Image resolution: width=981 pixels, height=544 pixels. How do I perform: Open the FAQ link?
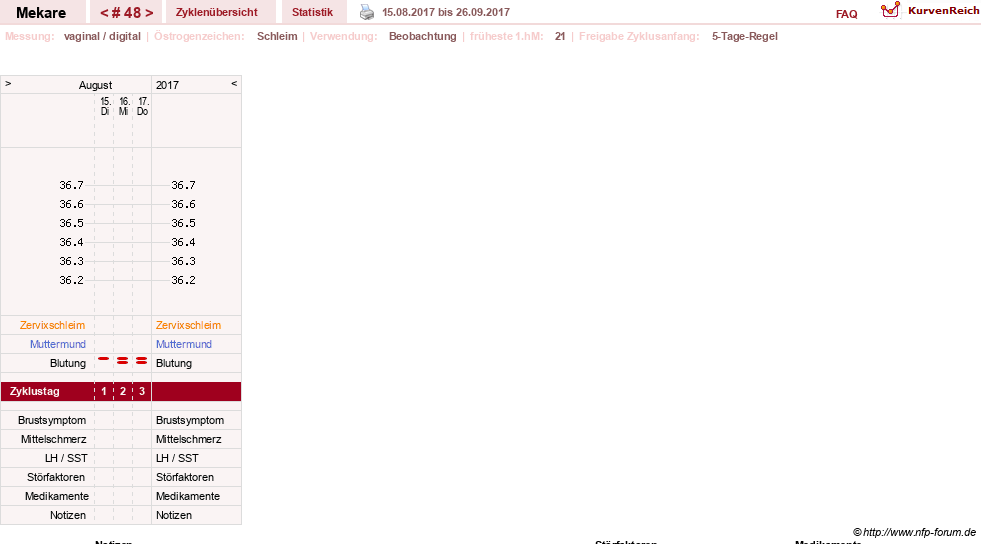(x=846, y=14)
